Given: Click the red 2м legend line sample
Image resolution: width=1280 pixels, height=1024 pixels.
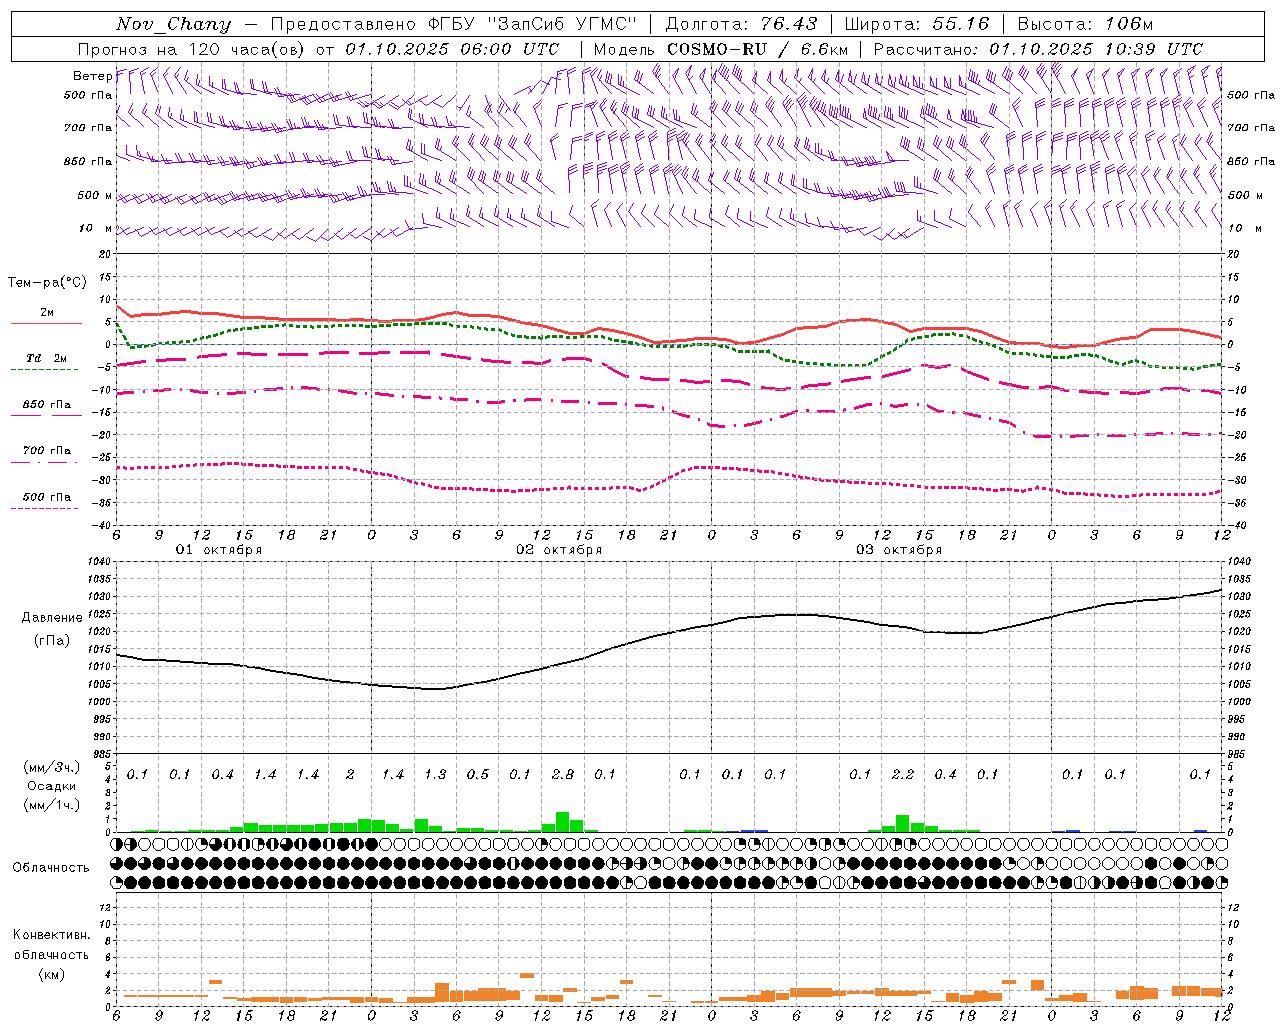Looking at the screenshot, I should click(x=46, y=323).
